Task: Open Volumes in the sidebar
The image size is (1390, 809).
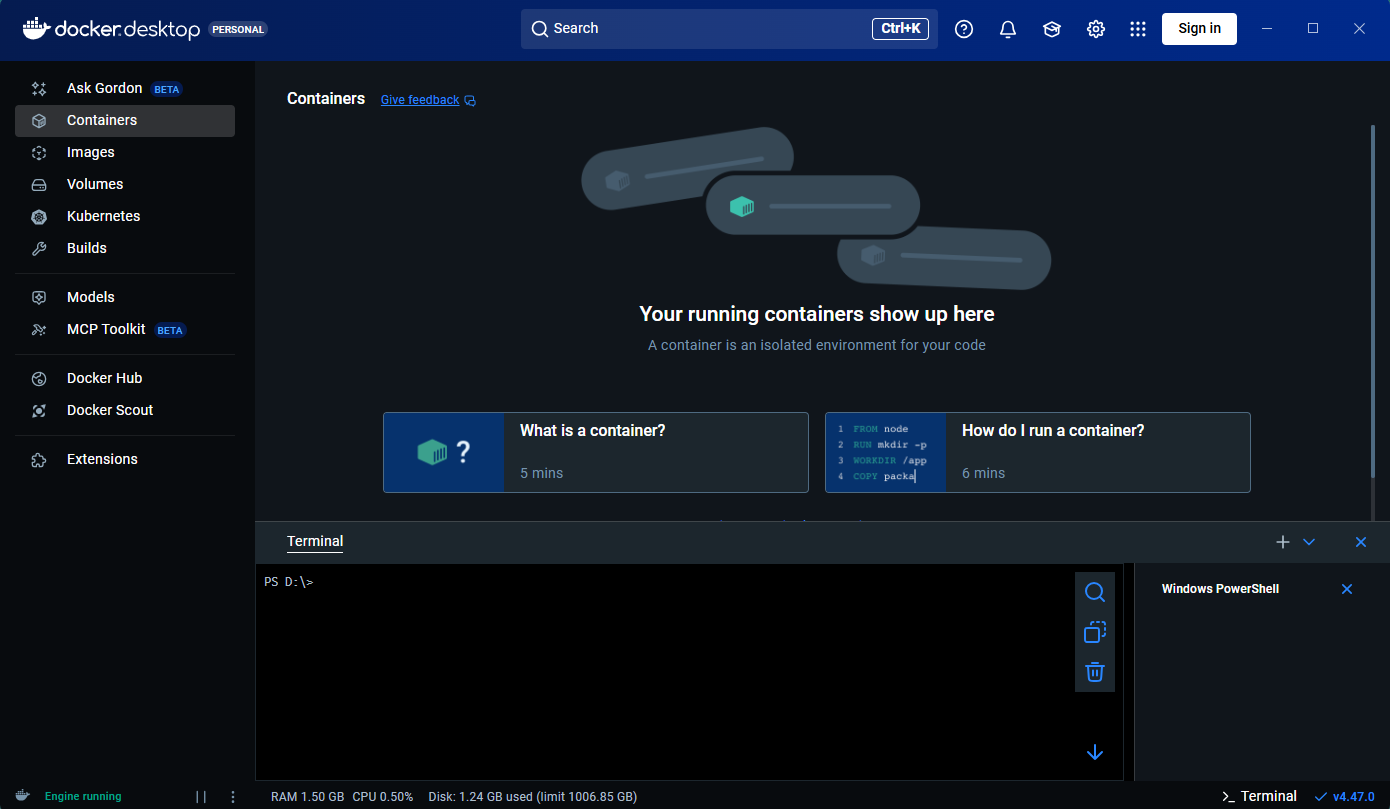Action: (x=95, y=184)
